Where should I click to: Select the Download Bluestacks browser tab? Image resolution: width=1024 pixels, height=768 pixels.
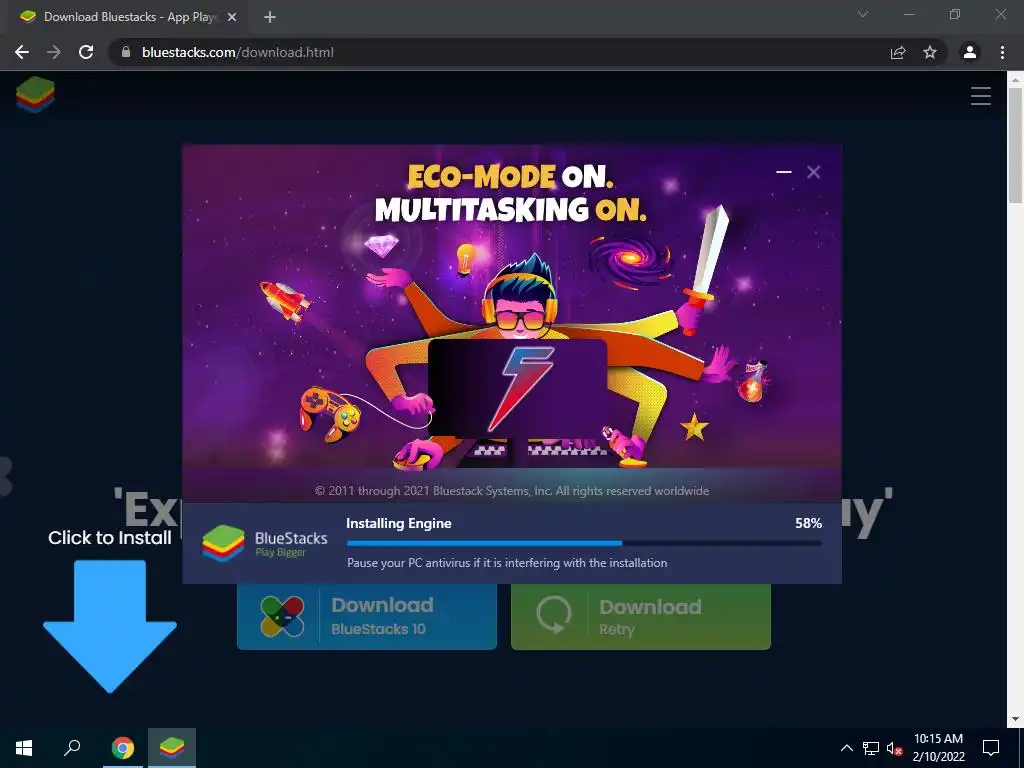[128, 17]
